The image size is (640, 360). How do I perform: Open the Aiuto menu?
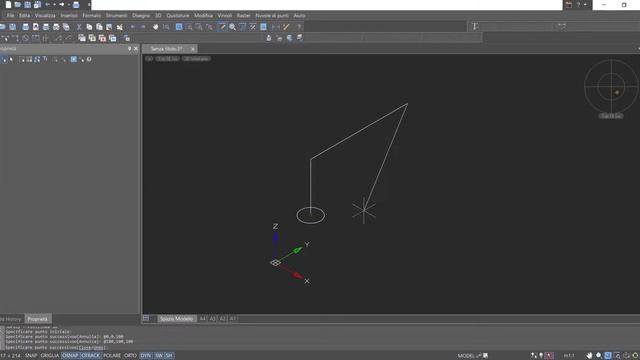pos(300,16)
